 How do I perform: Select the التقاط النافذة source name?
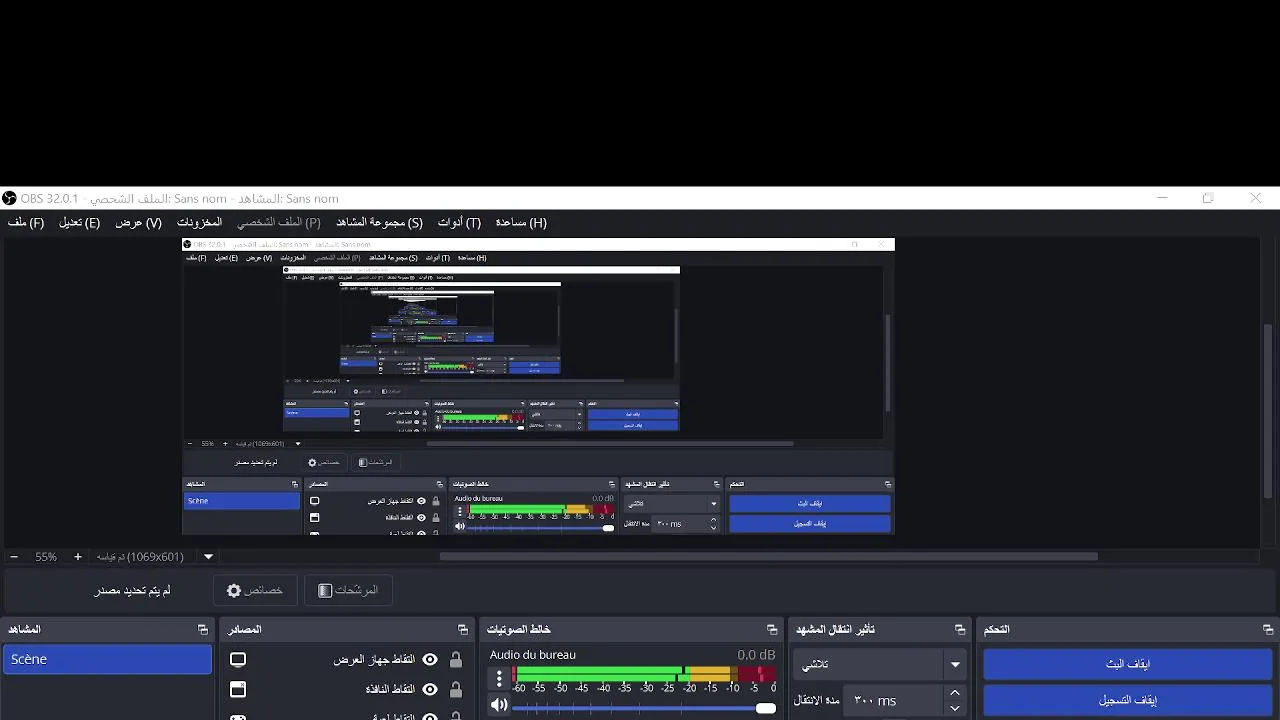390,689
